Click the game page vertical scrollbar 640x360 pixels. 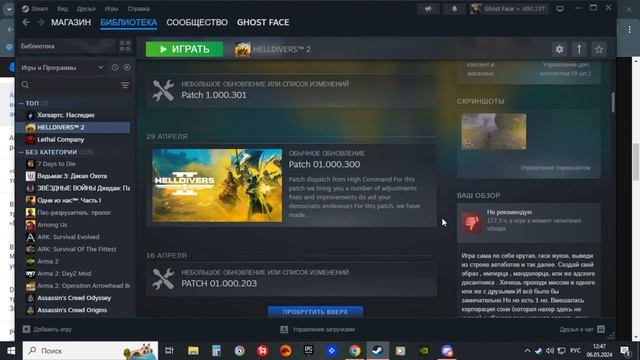[613, 102]
